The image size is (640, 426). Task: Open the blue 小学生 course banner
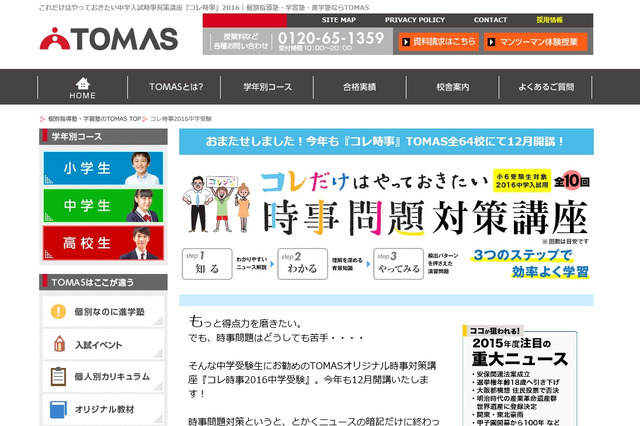click(103, 168)
